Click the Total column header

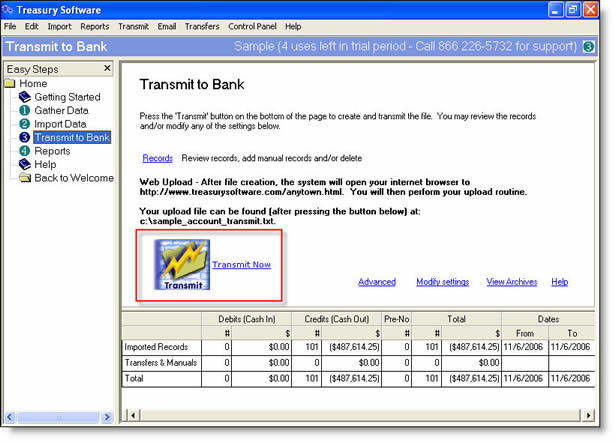coord(456,319)
